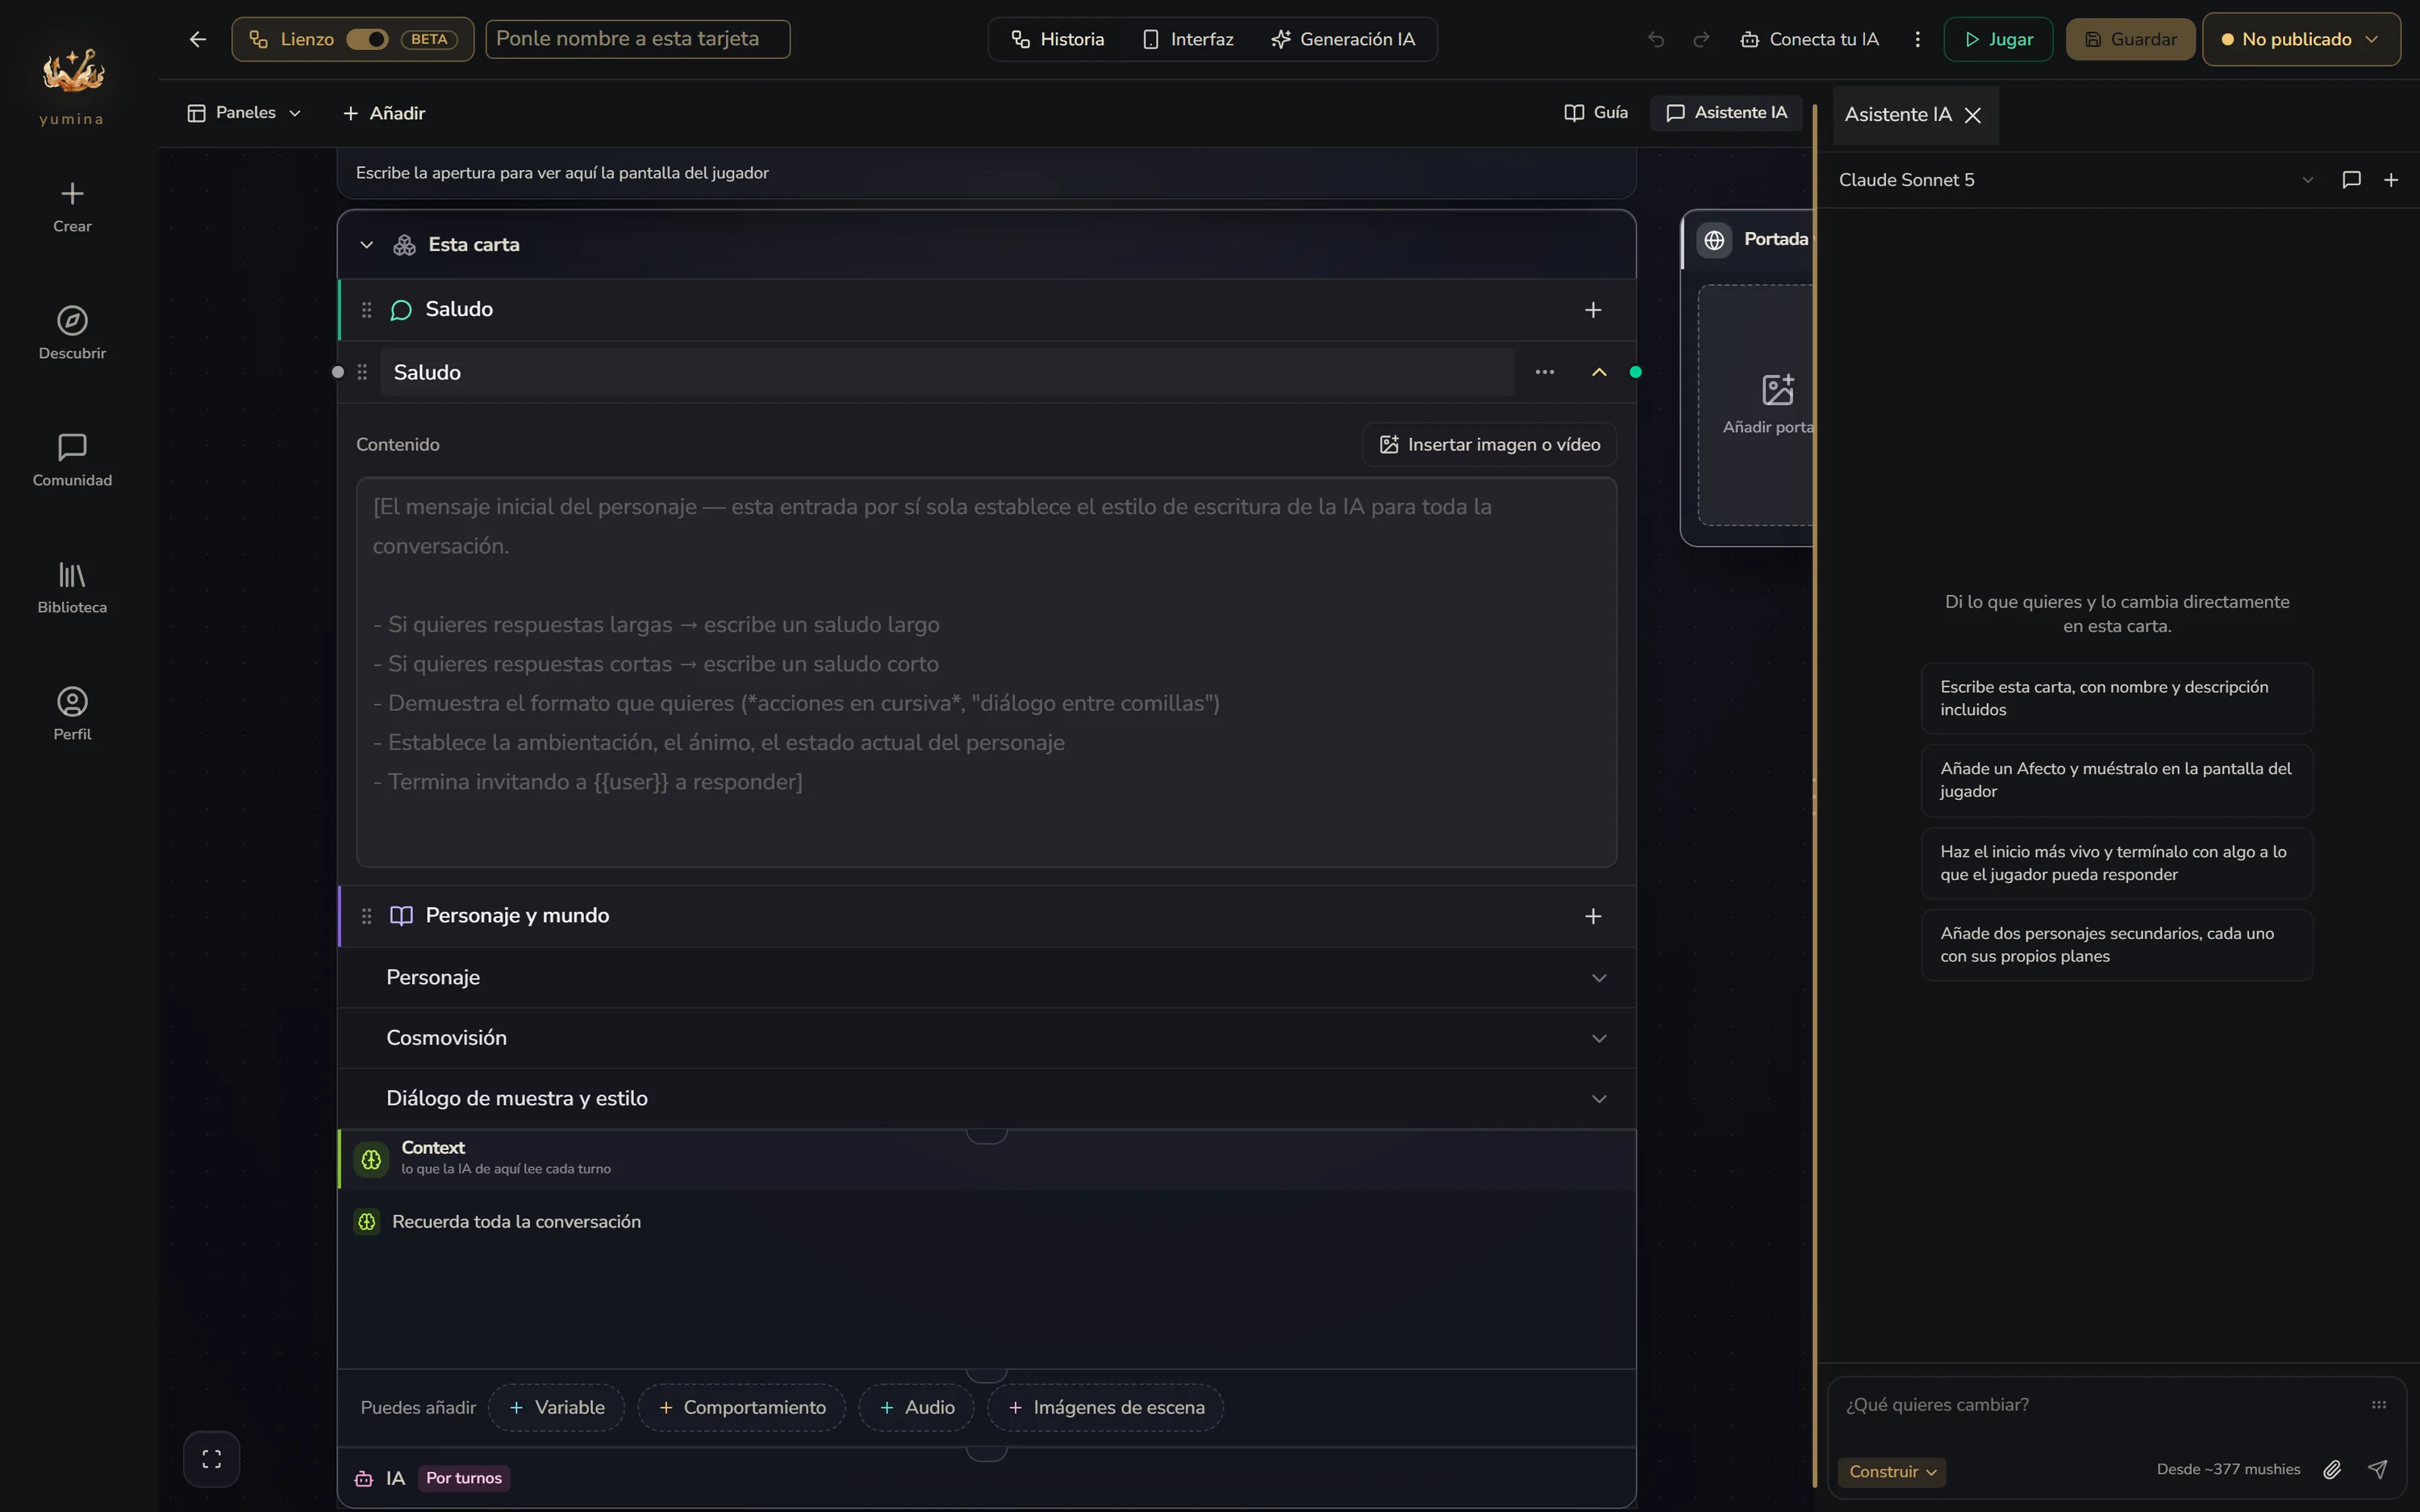The image size is (2420, 1512).
Task: Click the Añadir portada image icon
Action: (1778, 389)
